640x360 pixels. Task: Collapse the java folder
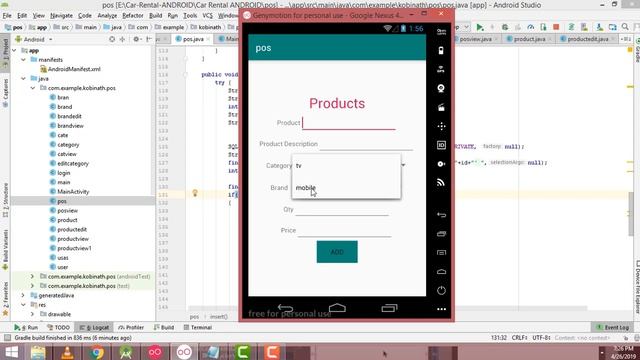(x=24, y=78)
